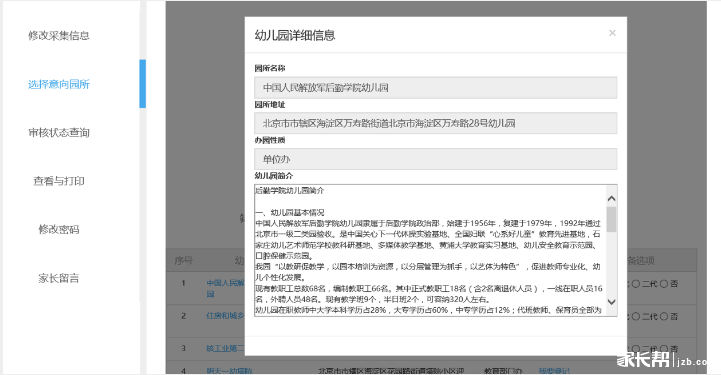Click the 园所地址 field in the dialog

[x=435, y=123]
